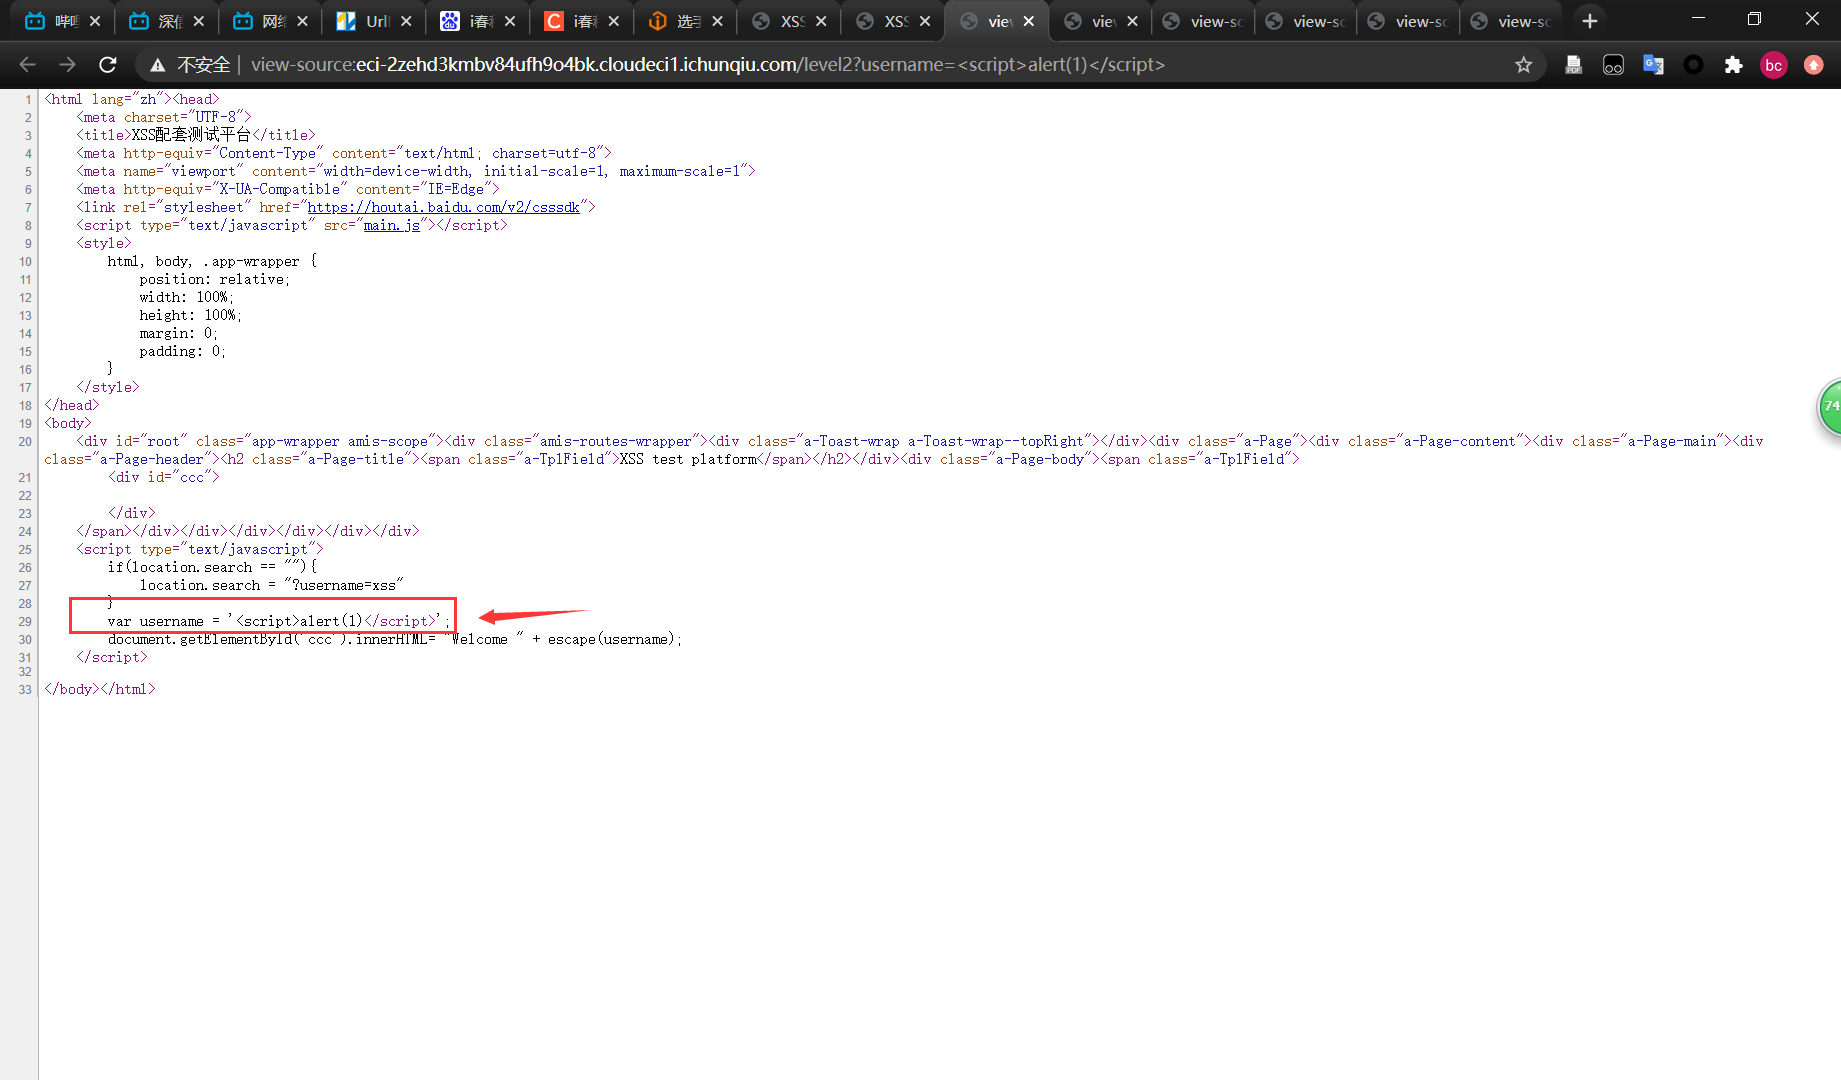Open the main.js source link
Screen dimensions: 1841x1080
click(391, 225)
